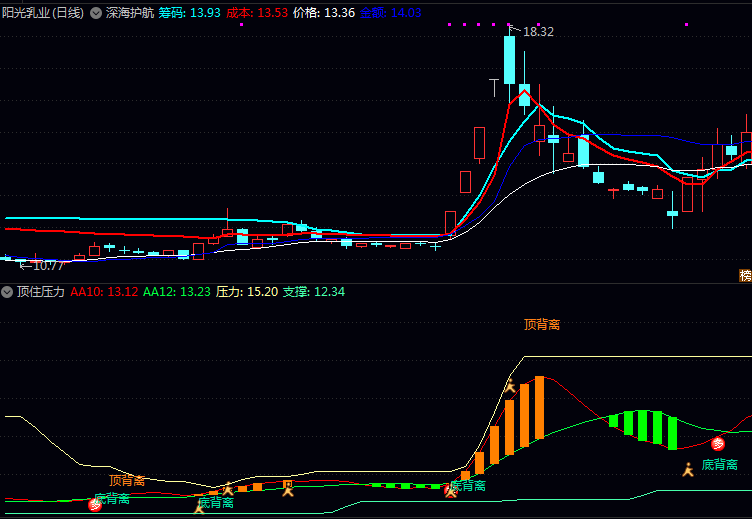Image resolution: width=752 pixels, height=519 pixels.
Task: Click the 顶住压力 indicator name
Action: 41,292
